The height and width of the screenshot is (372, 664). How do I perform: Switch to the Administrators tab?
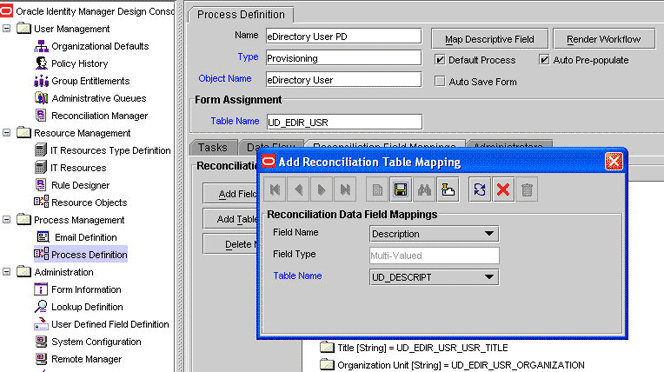[509, 145]
